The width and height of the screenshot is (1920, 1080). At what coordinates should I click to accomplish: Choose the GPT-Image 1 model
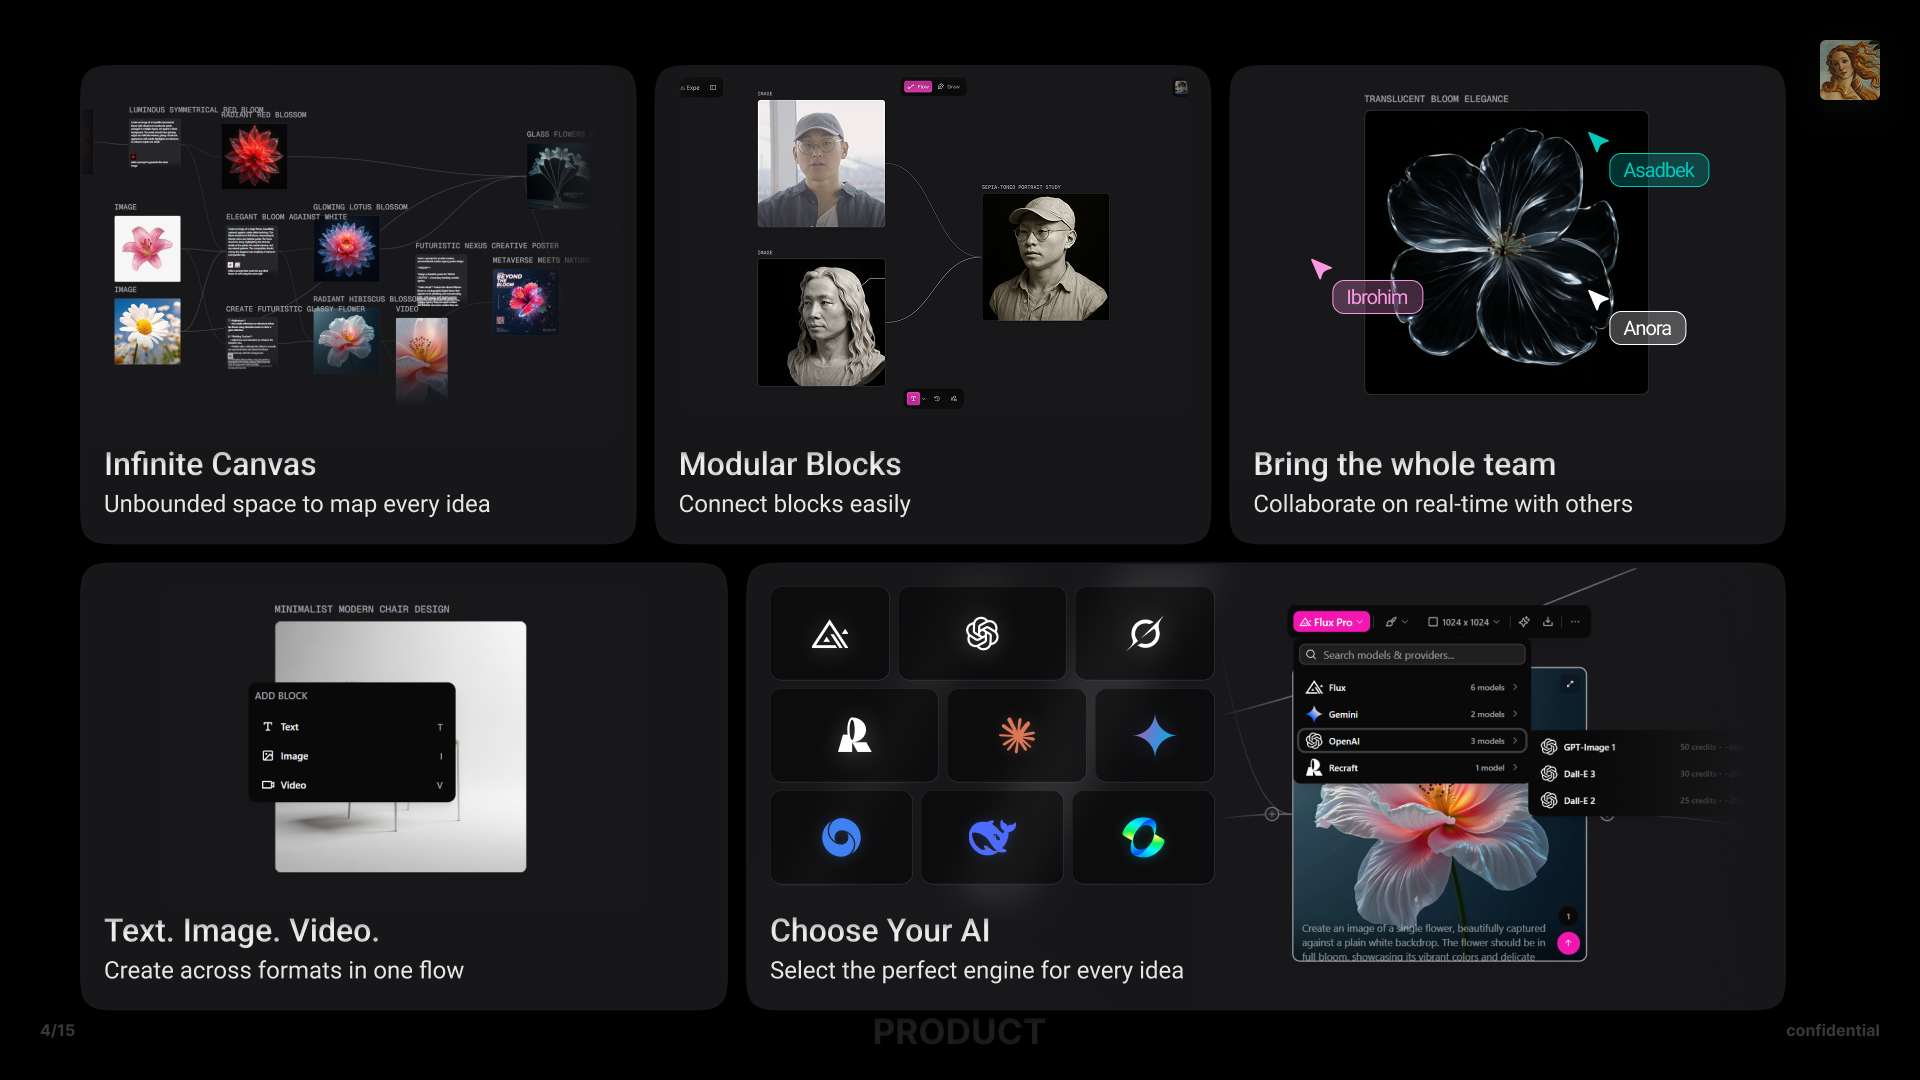(x=1588, y=747)
